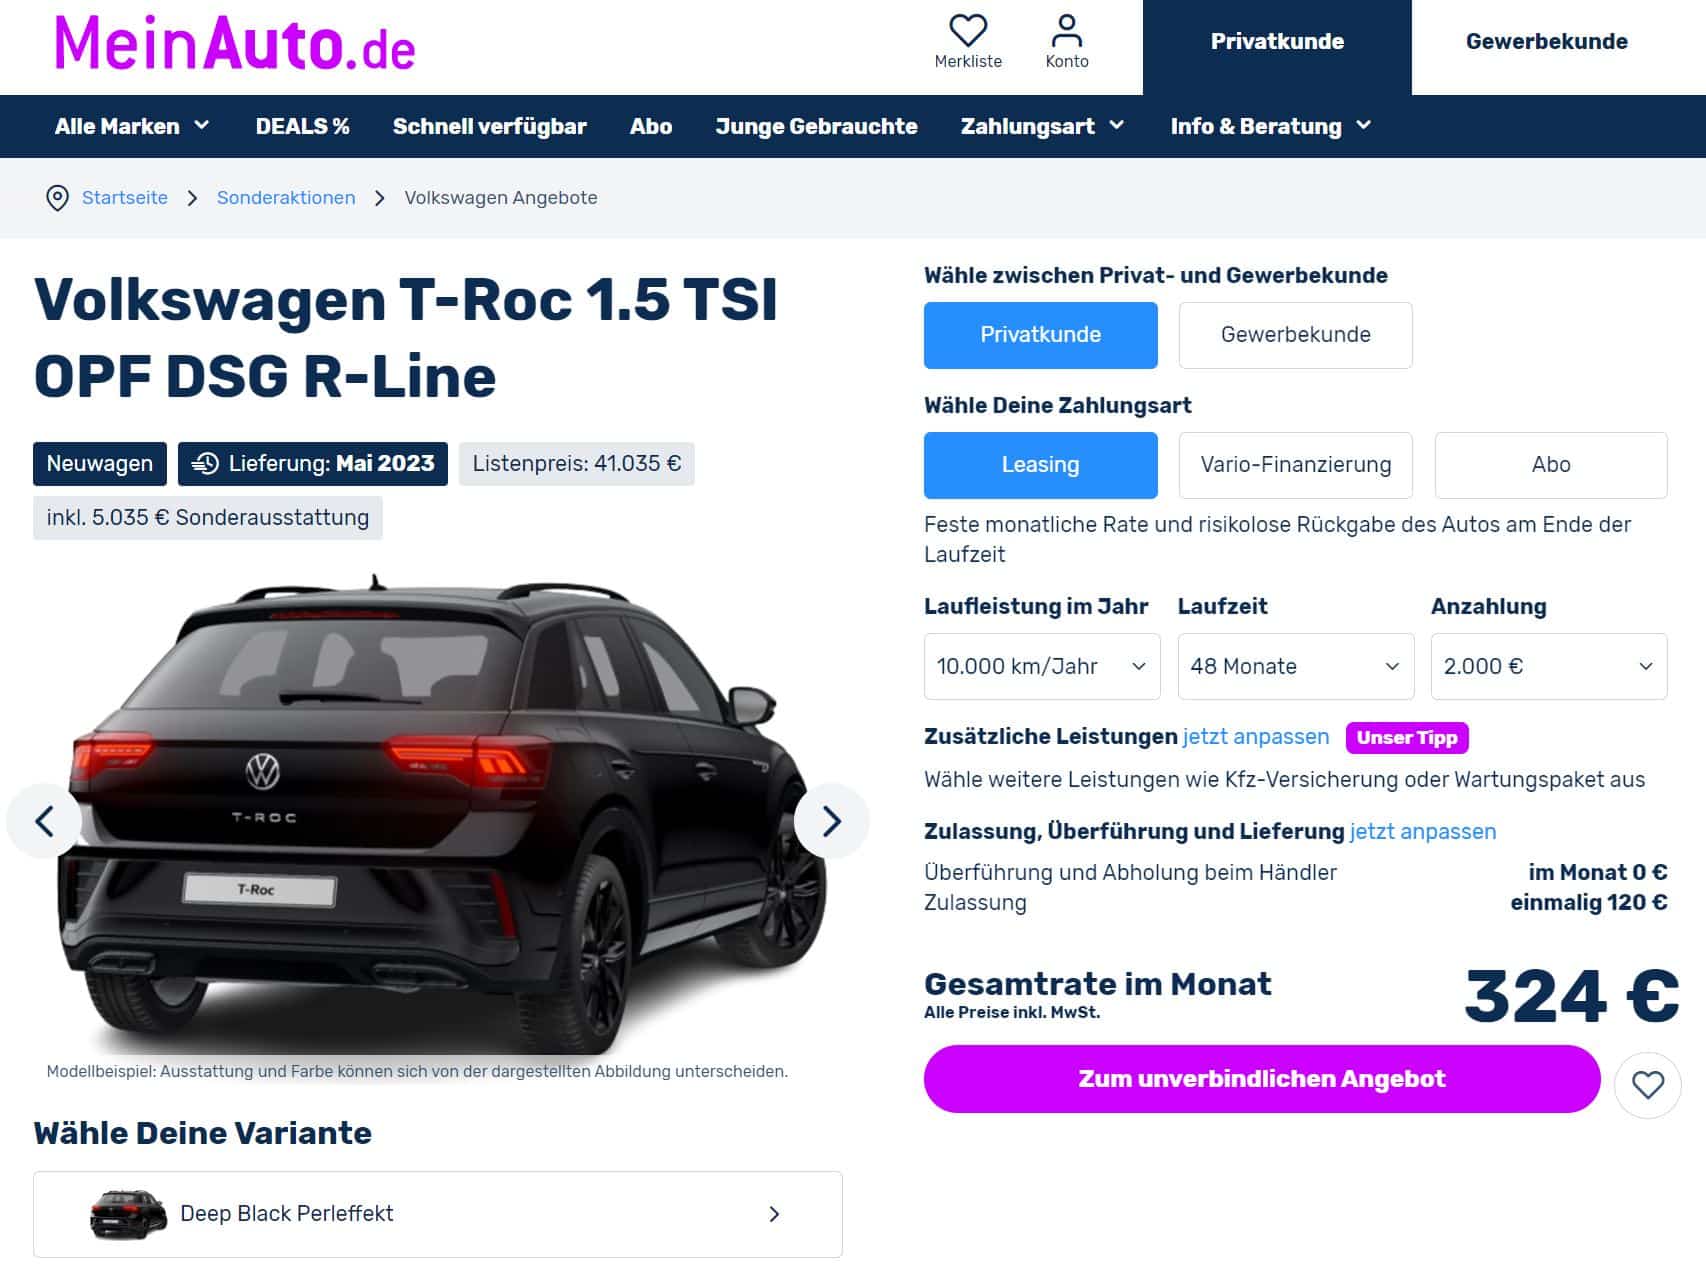The width and height of the screenshot is (1706, 1277).
Task: Click the Deep Black variant car thumbnail
Action: click(128, 1214)
